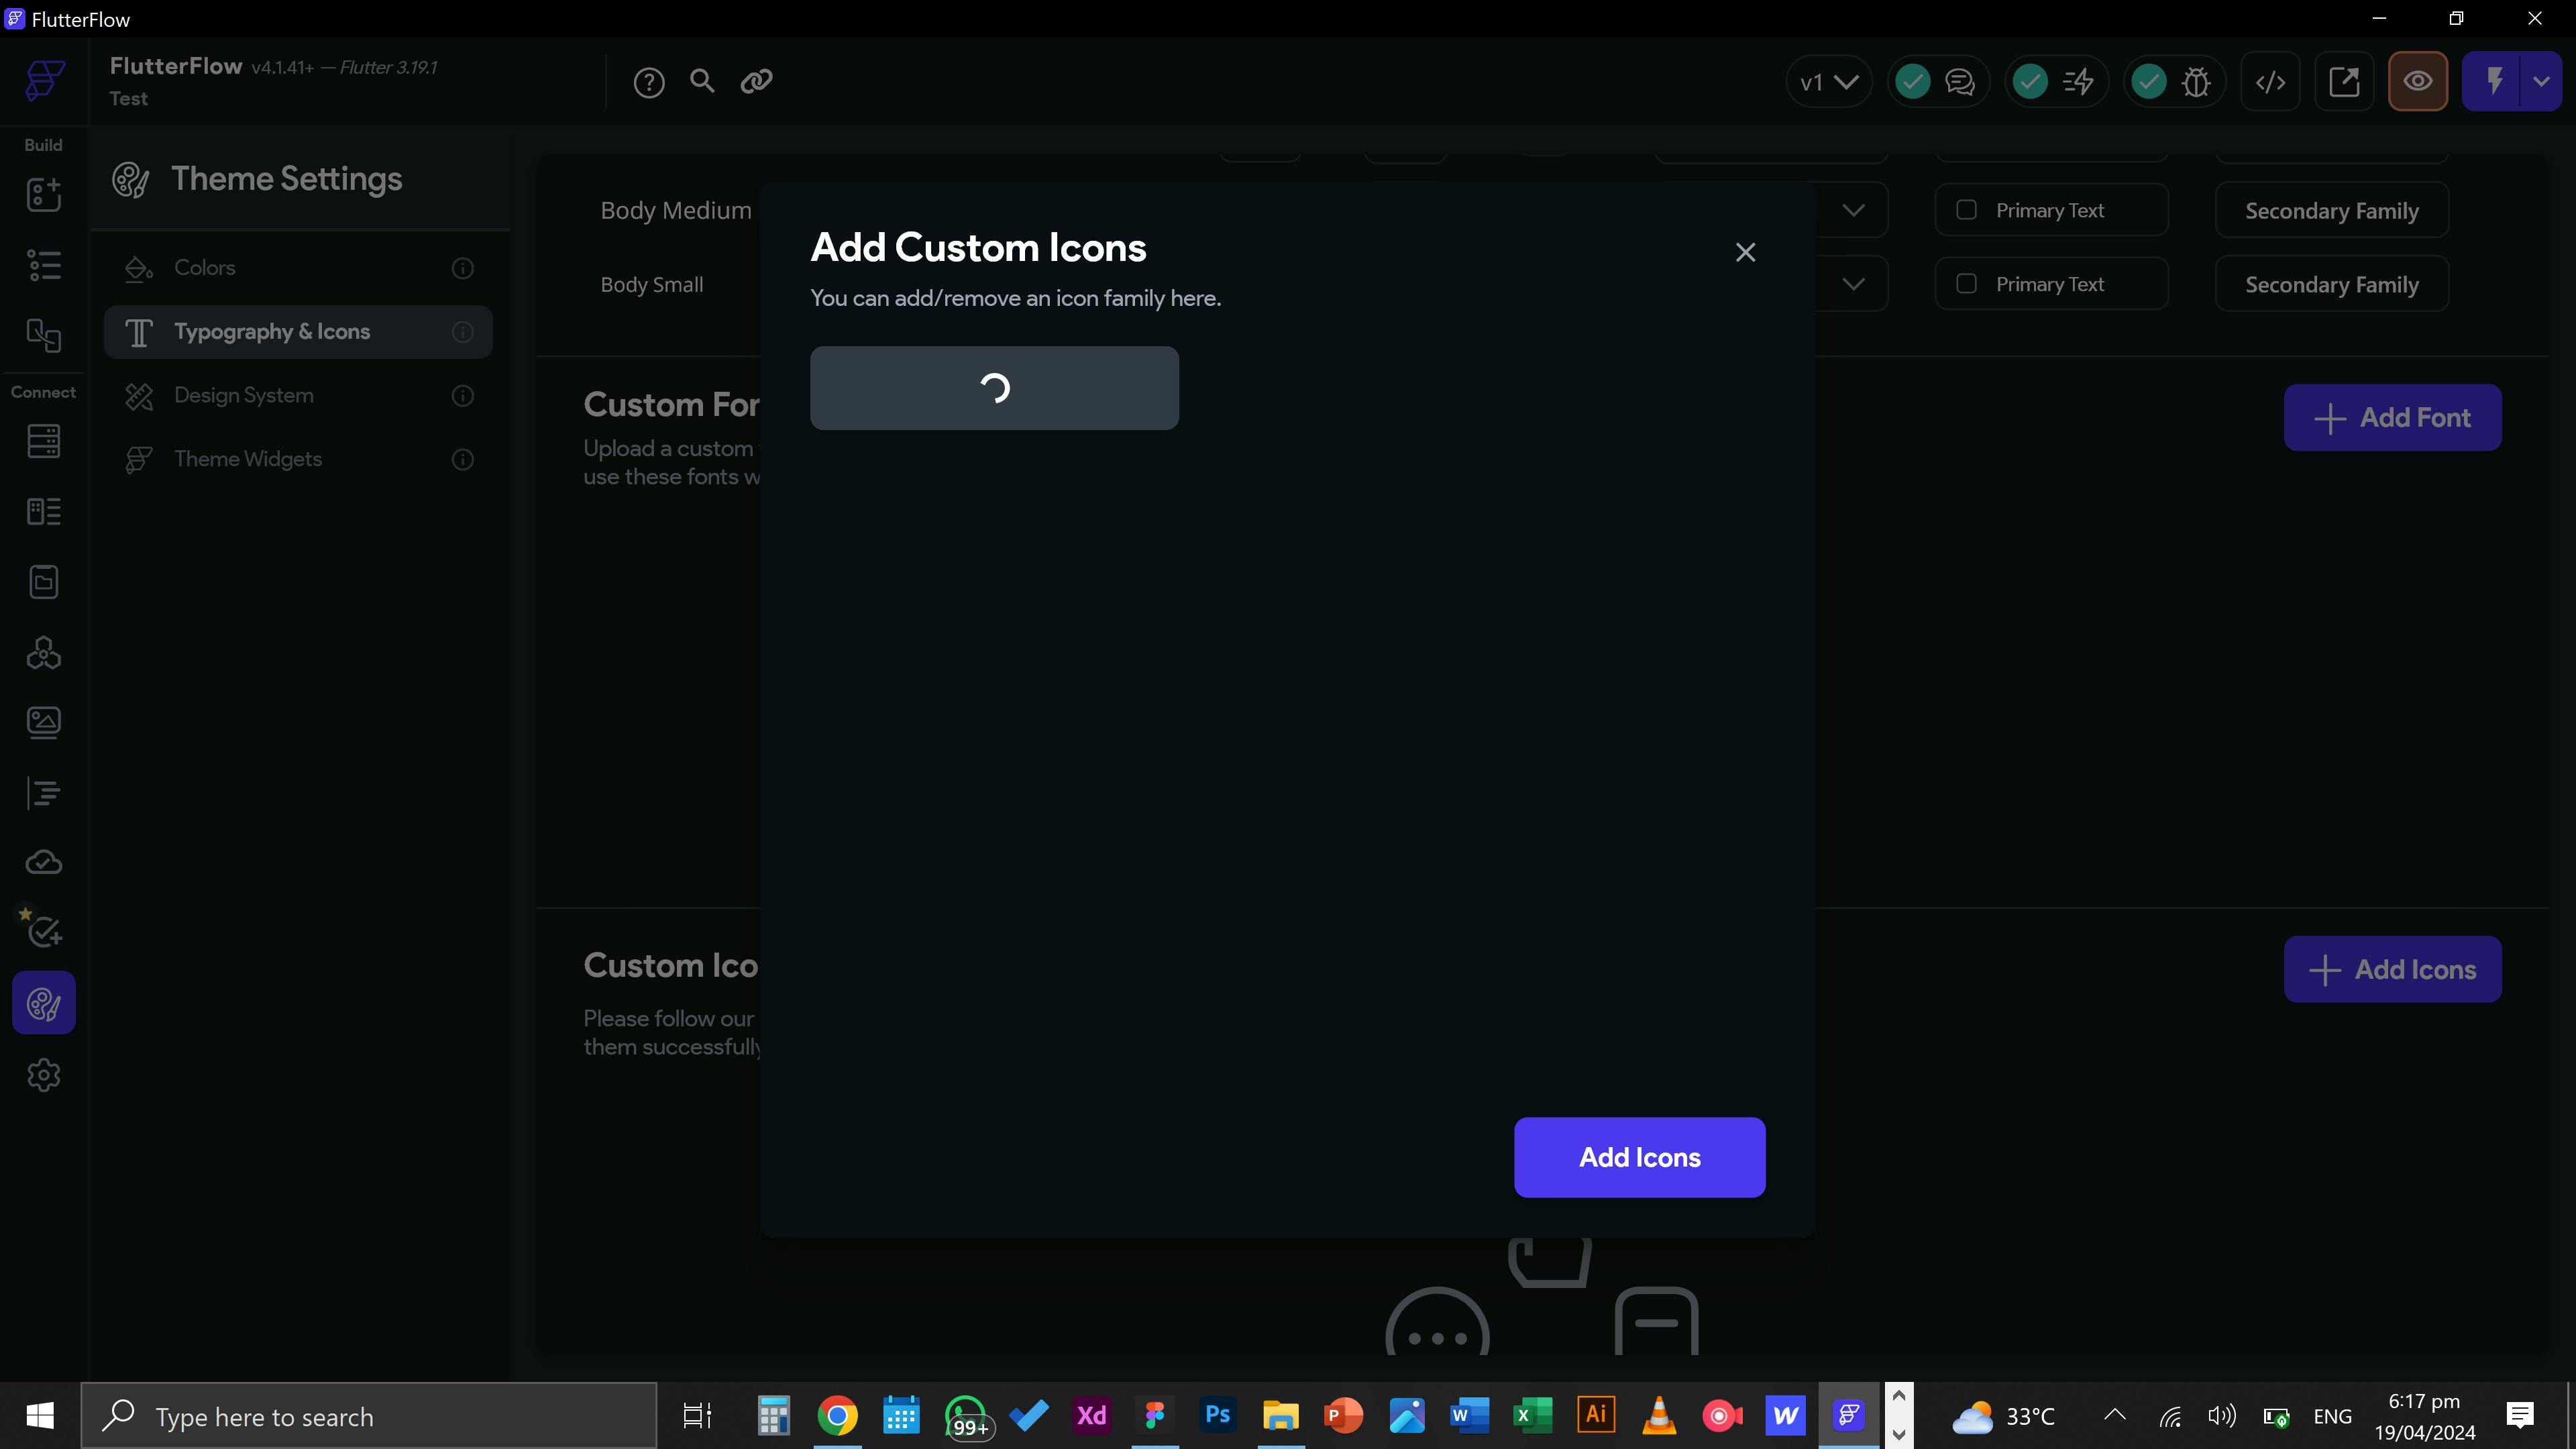Open the debug bug icon in top bar
The width and height of the screenshot is (2576, 1449).
2196,82
